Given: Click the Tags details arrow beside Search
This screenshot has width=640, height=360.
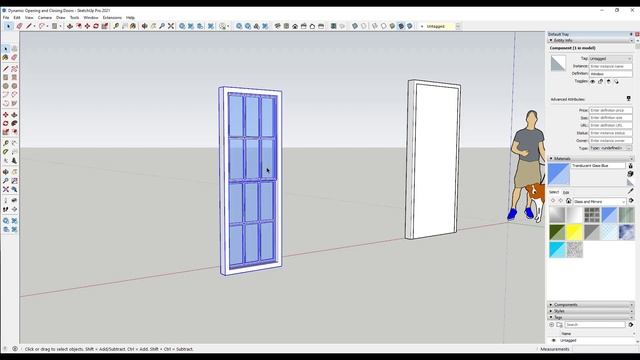Looking at the screenshot, I should pos(631,325).
